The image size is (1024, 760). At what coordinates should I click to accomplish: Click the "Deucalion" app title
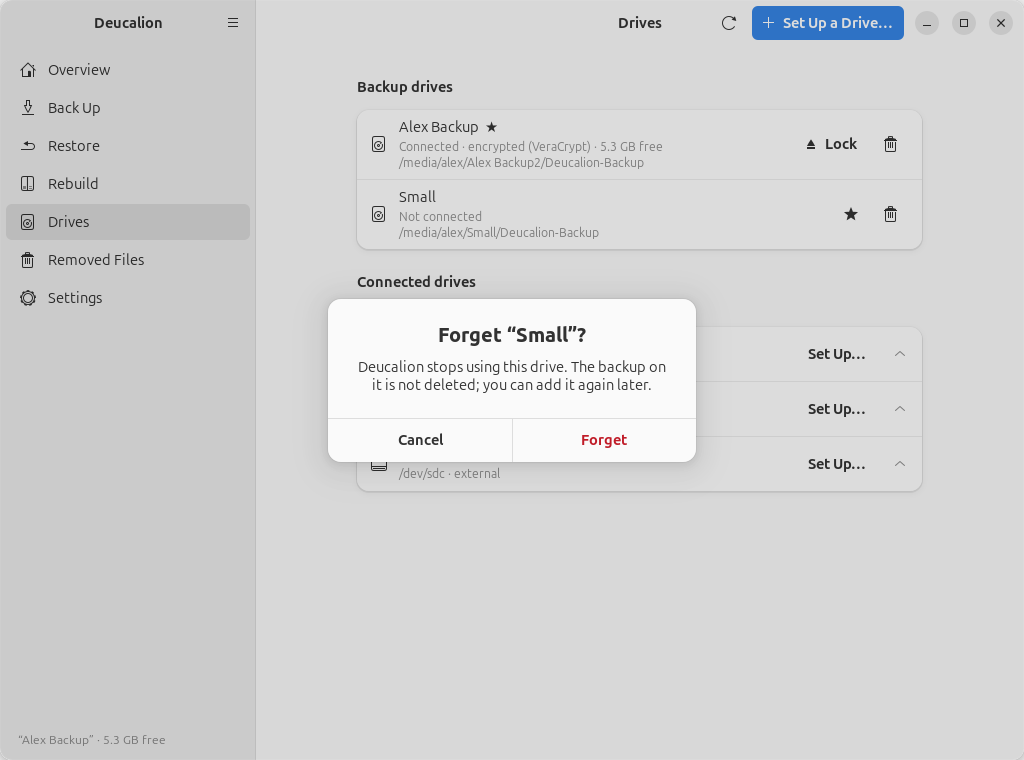click(x=128, y=23)
